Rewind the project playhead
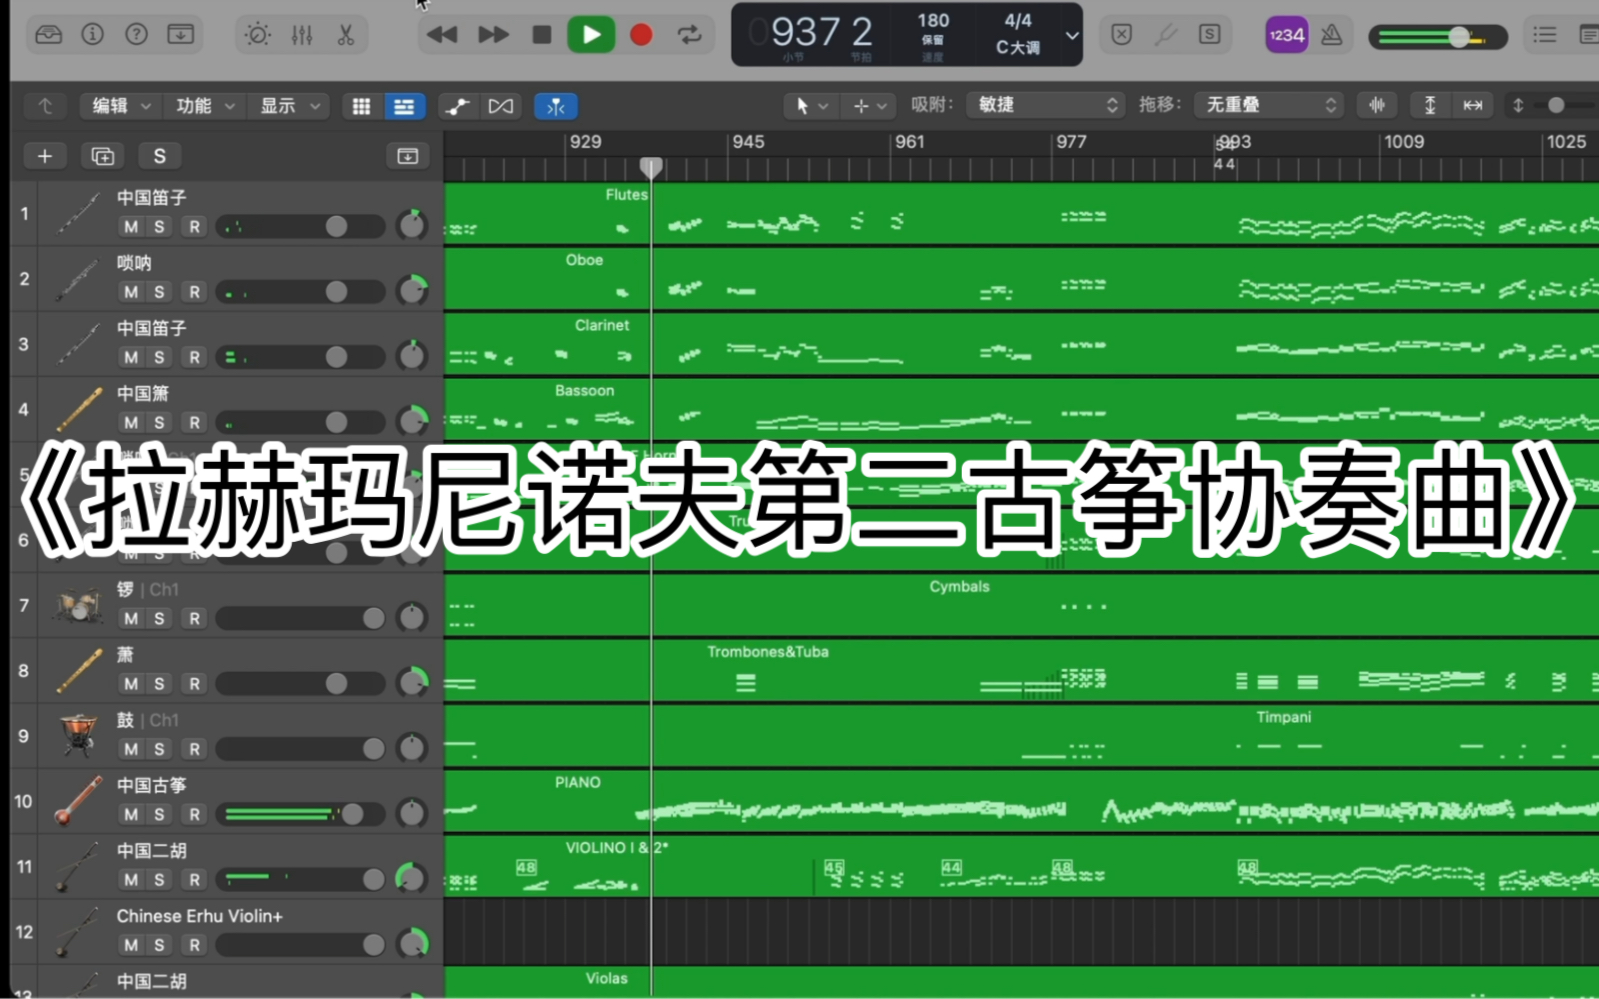The height and width of the screenshot is (999, 1599). click(441, 35)
